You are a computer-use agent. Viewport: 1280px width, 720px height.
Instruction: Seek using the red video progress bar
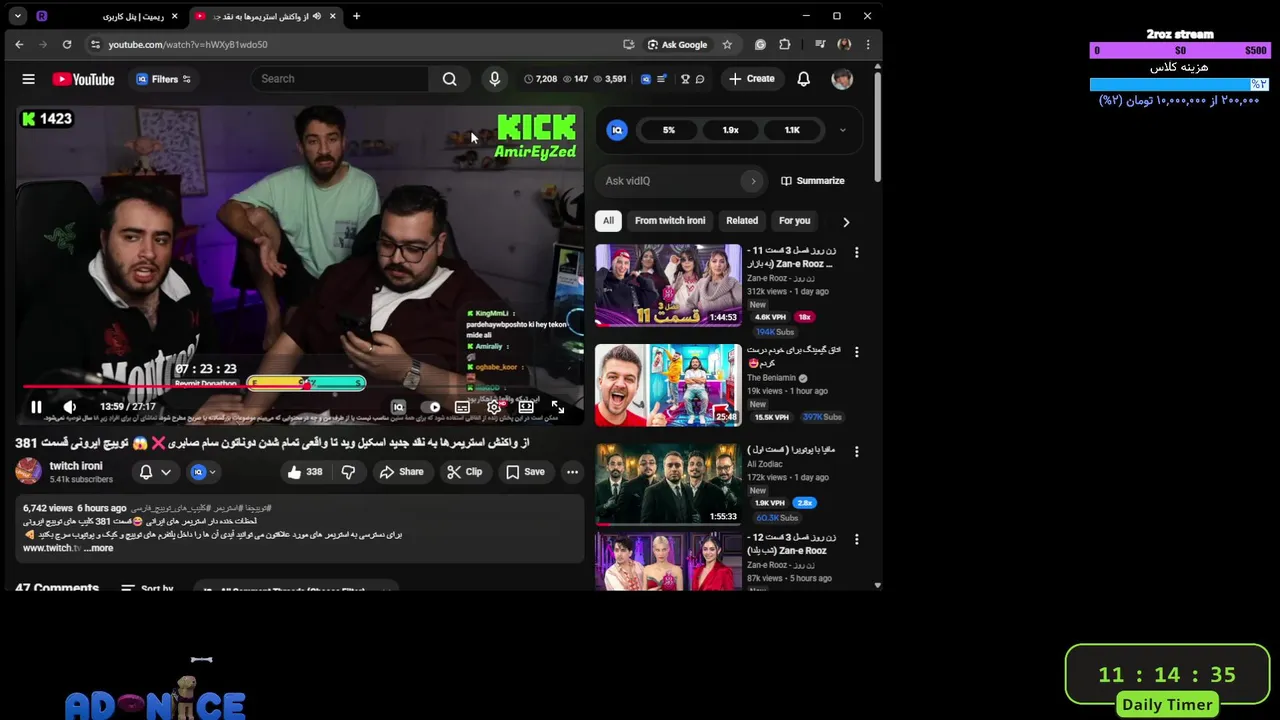point(299,387)
